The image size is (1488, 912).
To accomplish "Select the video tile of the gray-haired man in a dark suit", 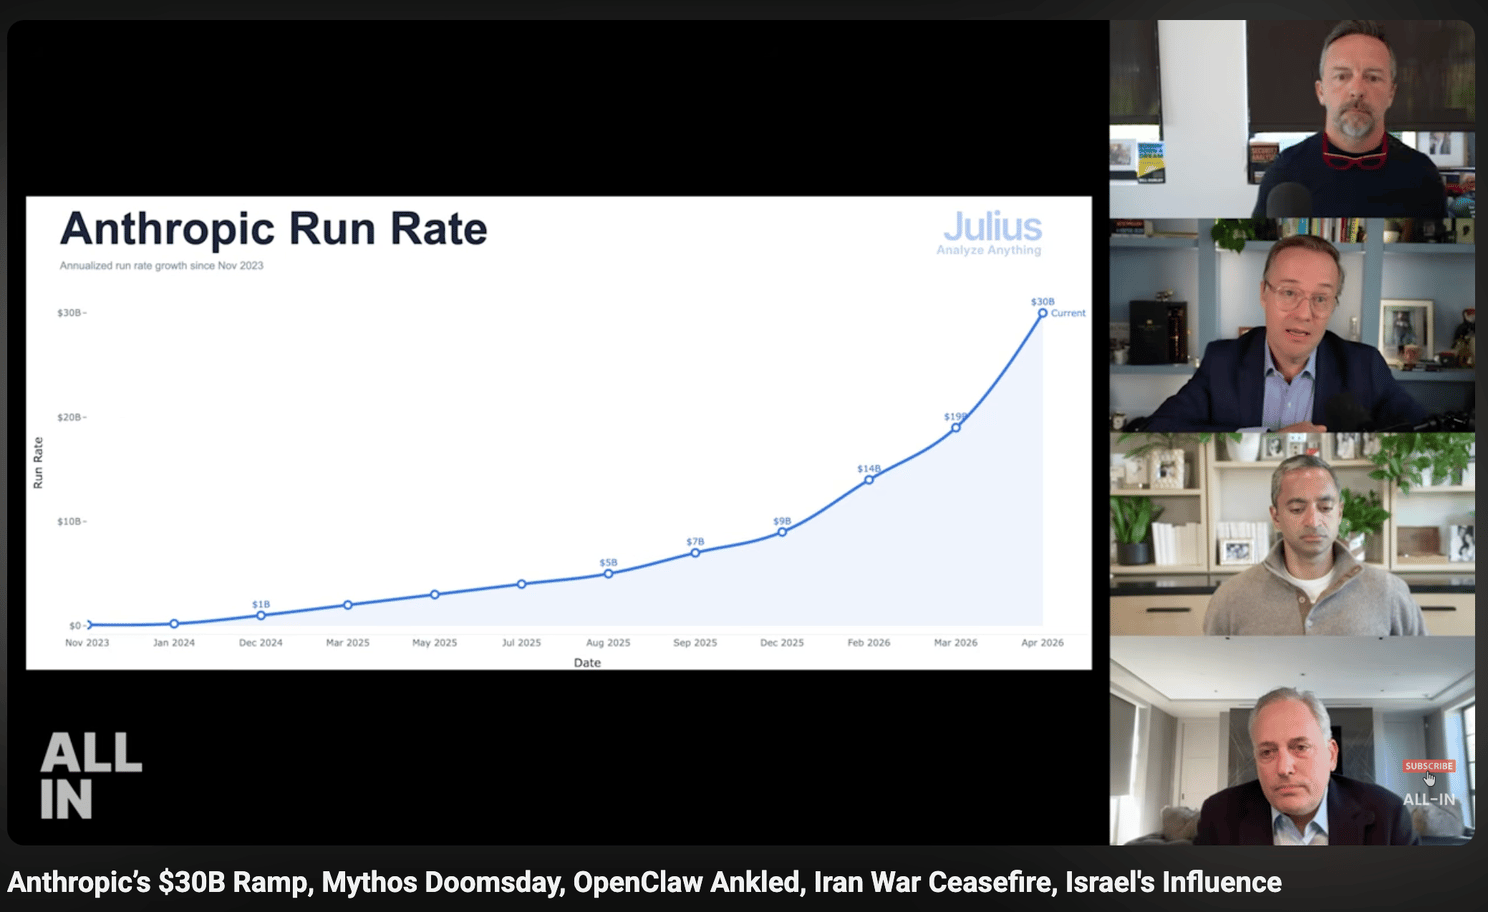I will [1292, 741].
